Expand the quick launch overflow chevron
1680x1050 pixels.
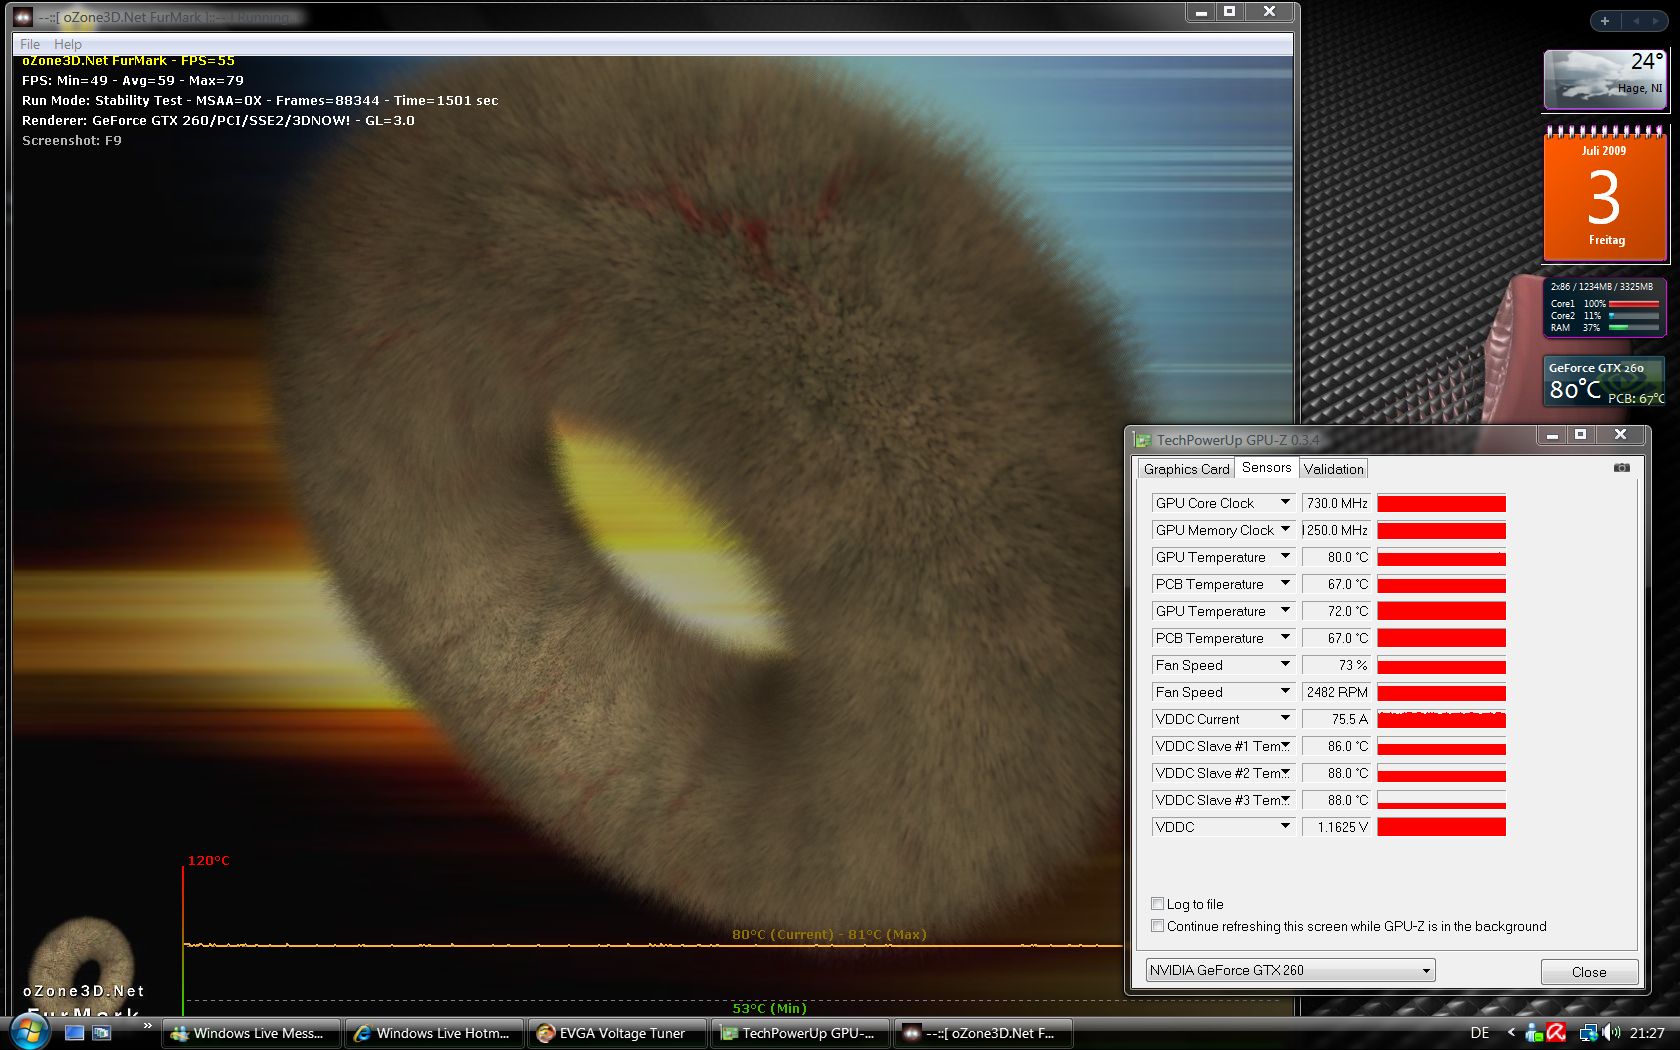[148, 1025]
